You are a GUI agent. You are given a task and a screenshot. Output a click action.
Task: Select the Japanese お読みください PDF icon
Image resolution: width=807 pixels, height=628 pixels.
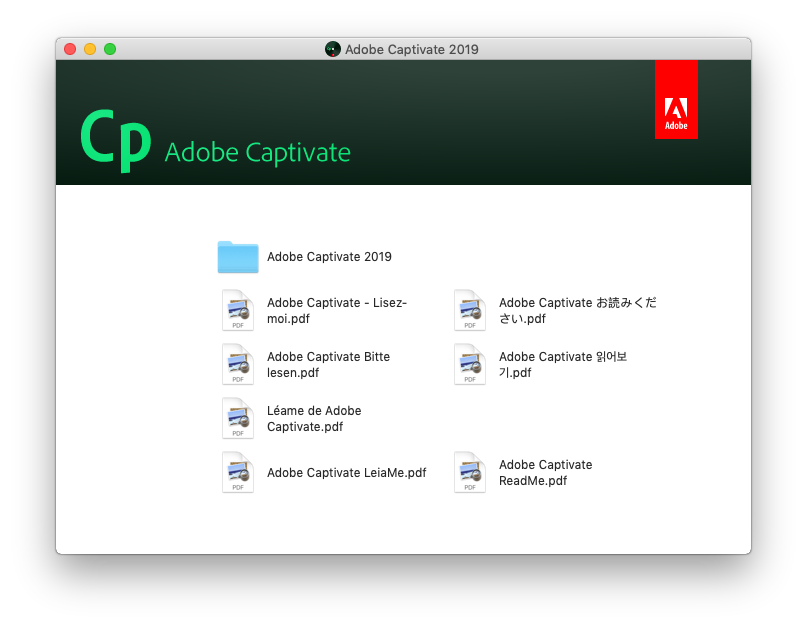click(470, 310)
